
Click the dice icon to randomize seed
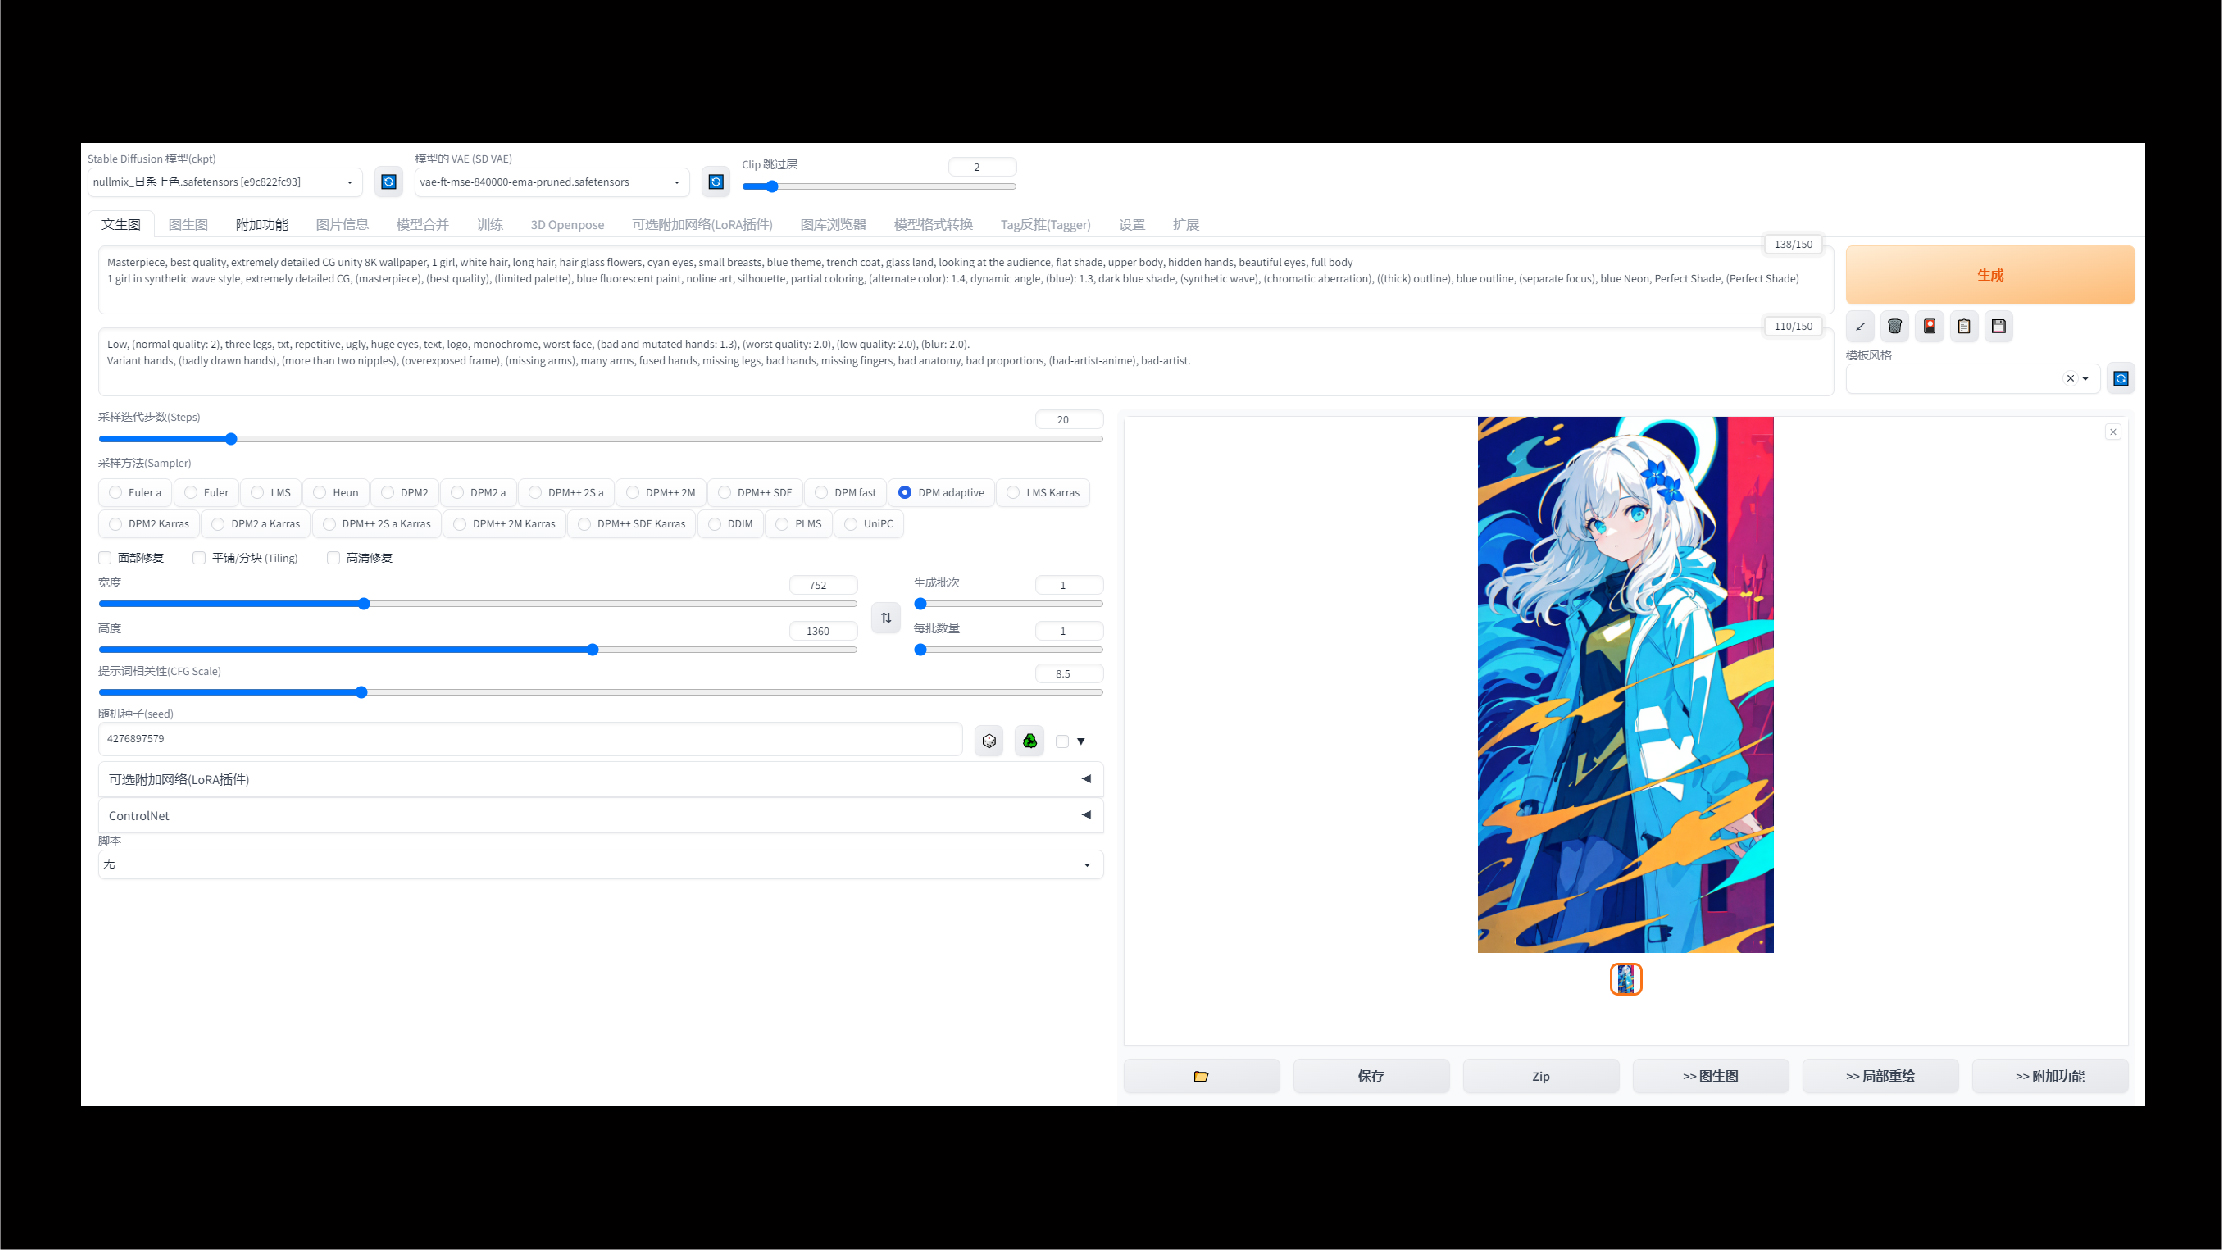point(989,741)
